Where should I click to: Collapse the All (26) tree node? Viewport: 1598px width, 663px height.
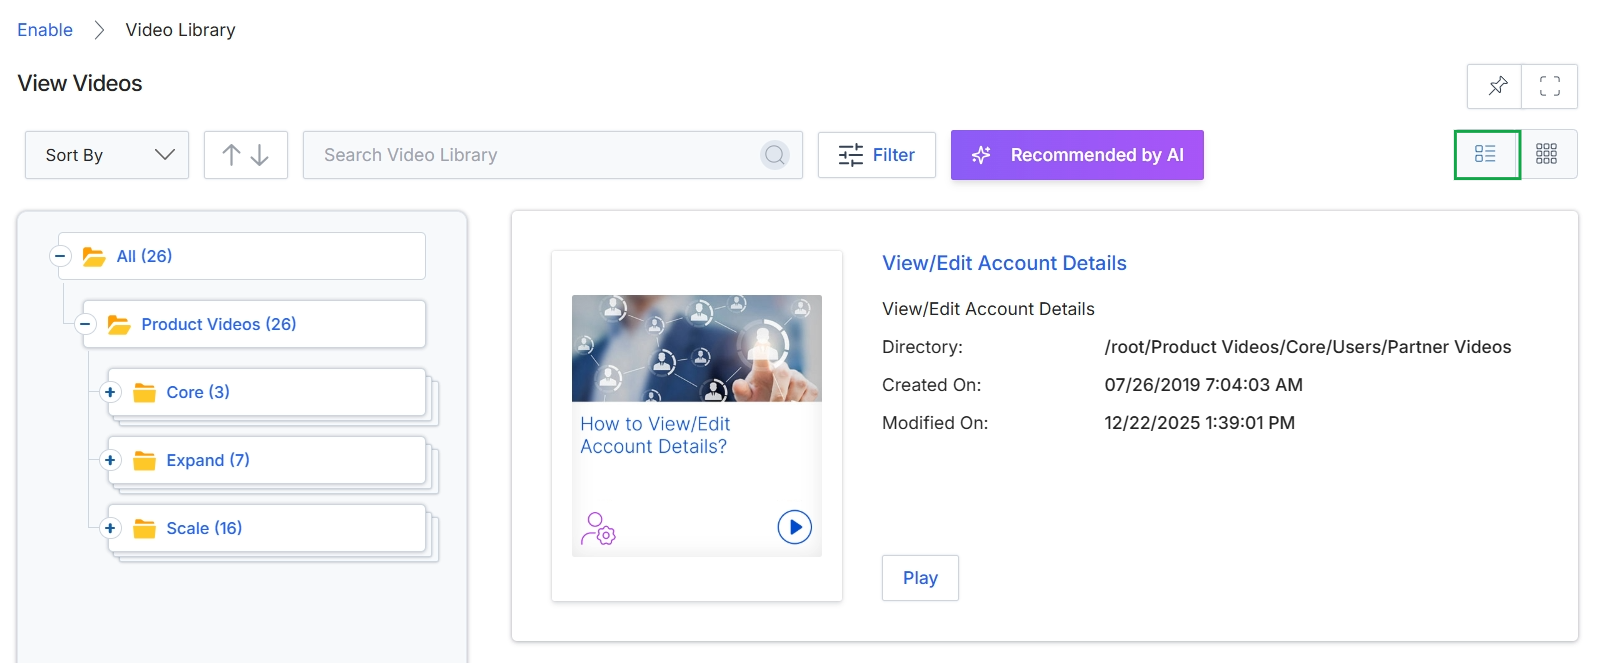pos(60,256)
